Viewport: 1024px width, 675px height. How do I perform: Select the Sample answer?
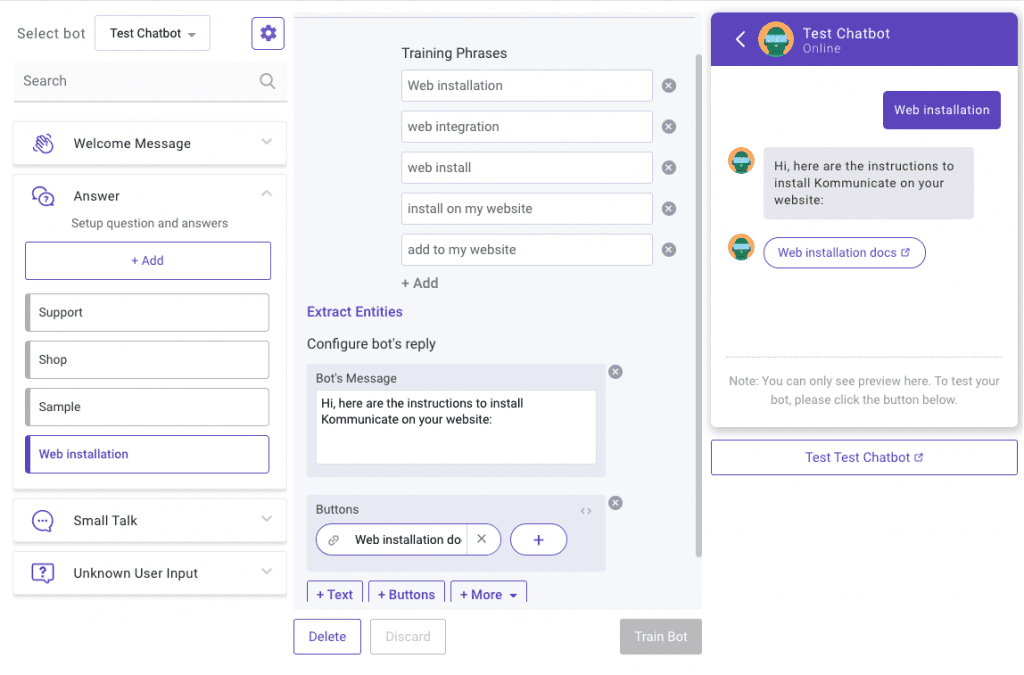pyautogui.click(x=147, y=407)
